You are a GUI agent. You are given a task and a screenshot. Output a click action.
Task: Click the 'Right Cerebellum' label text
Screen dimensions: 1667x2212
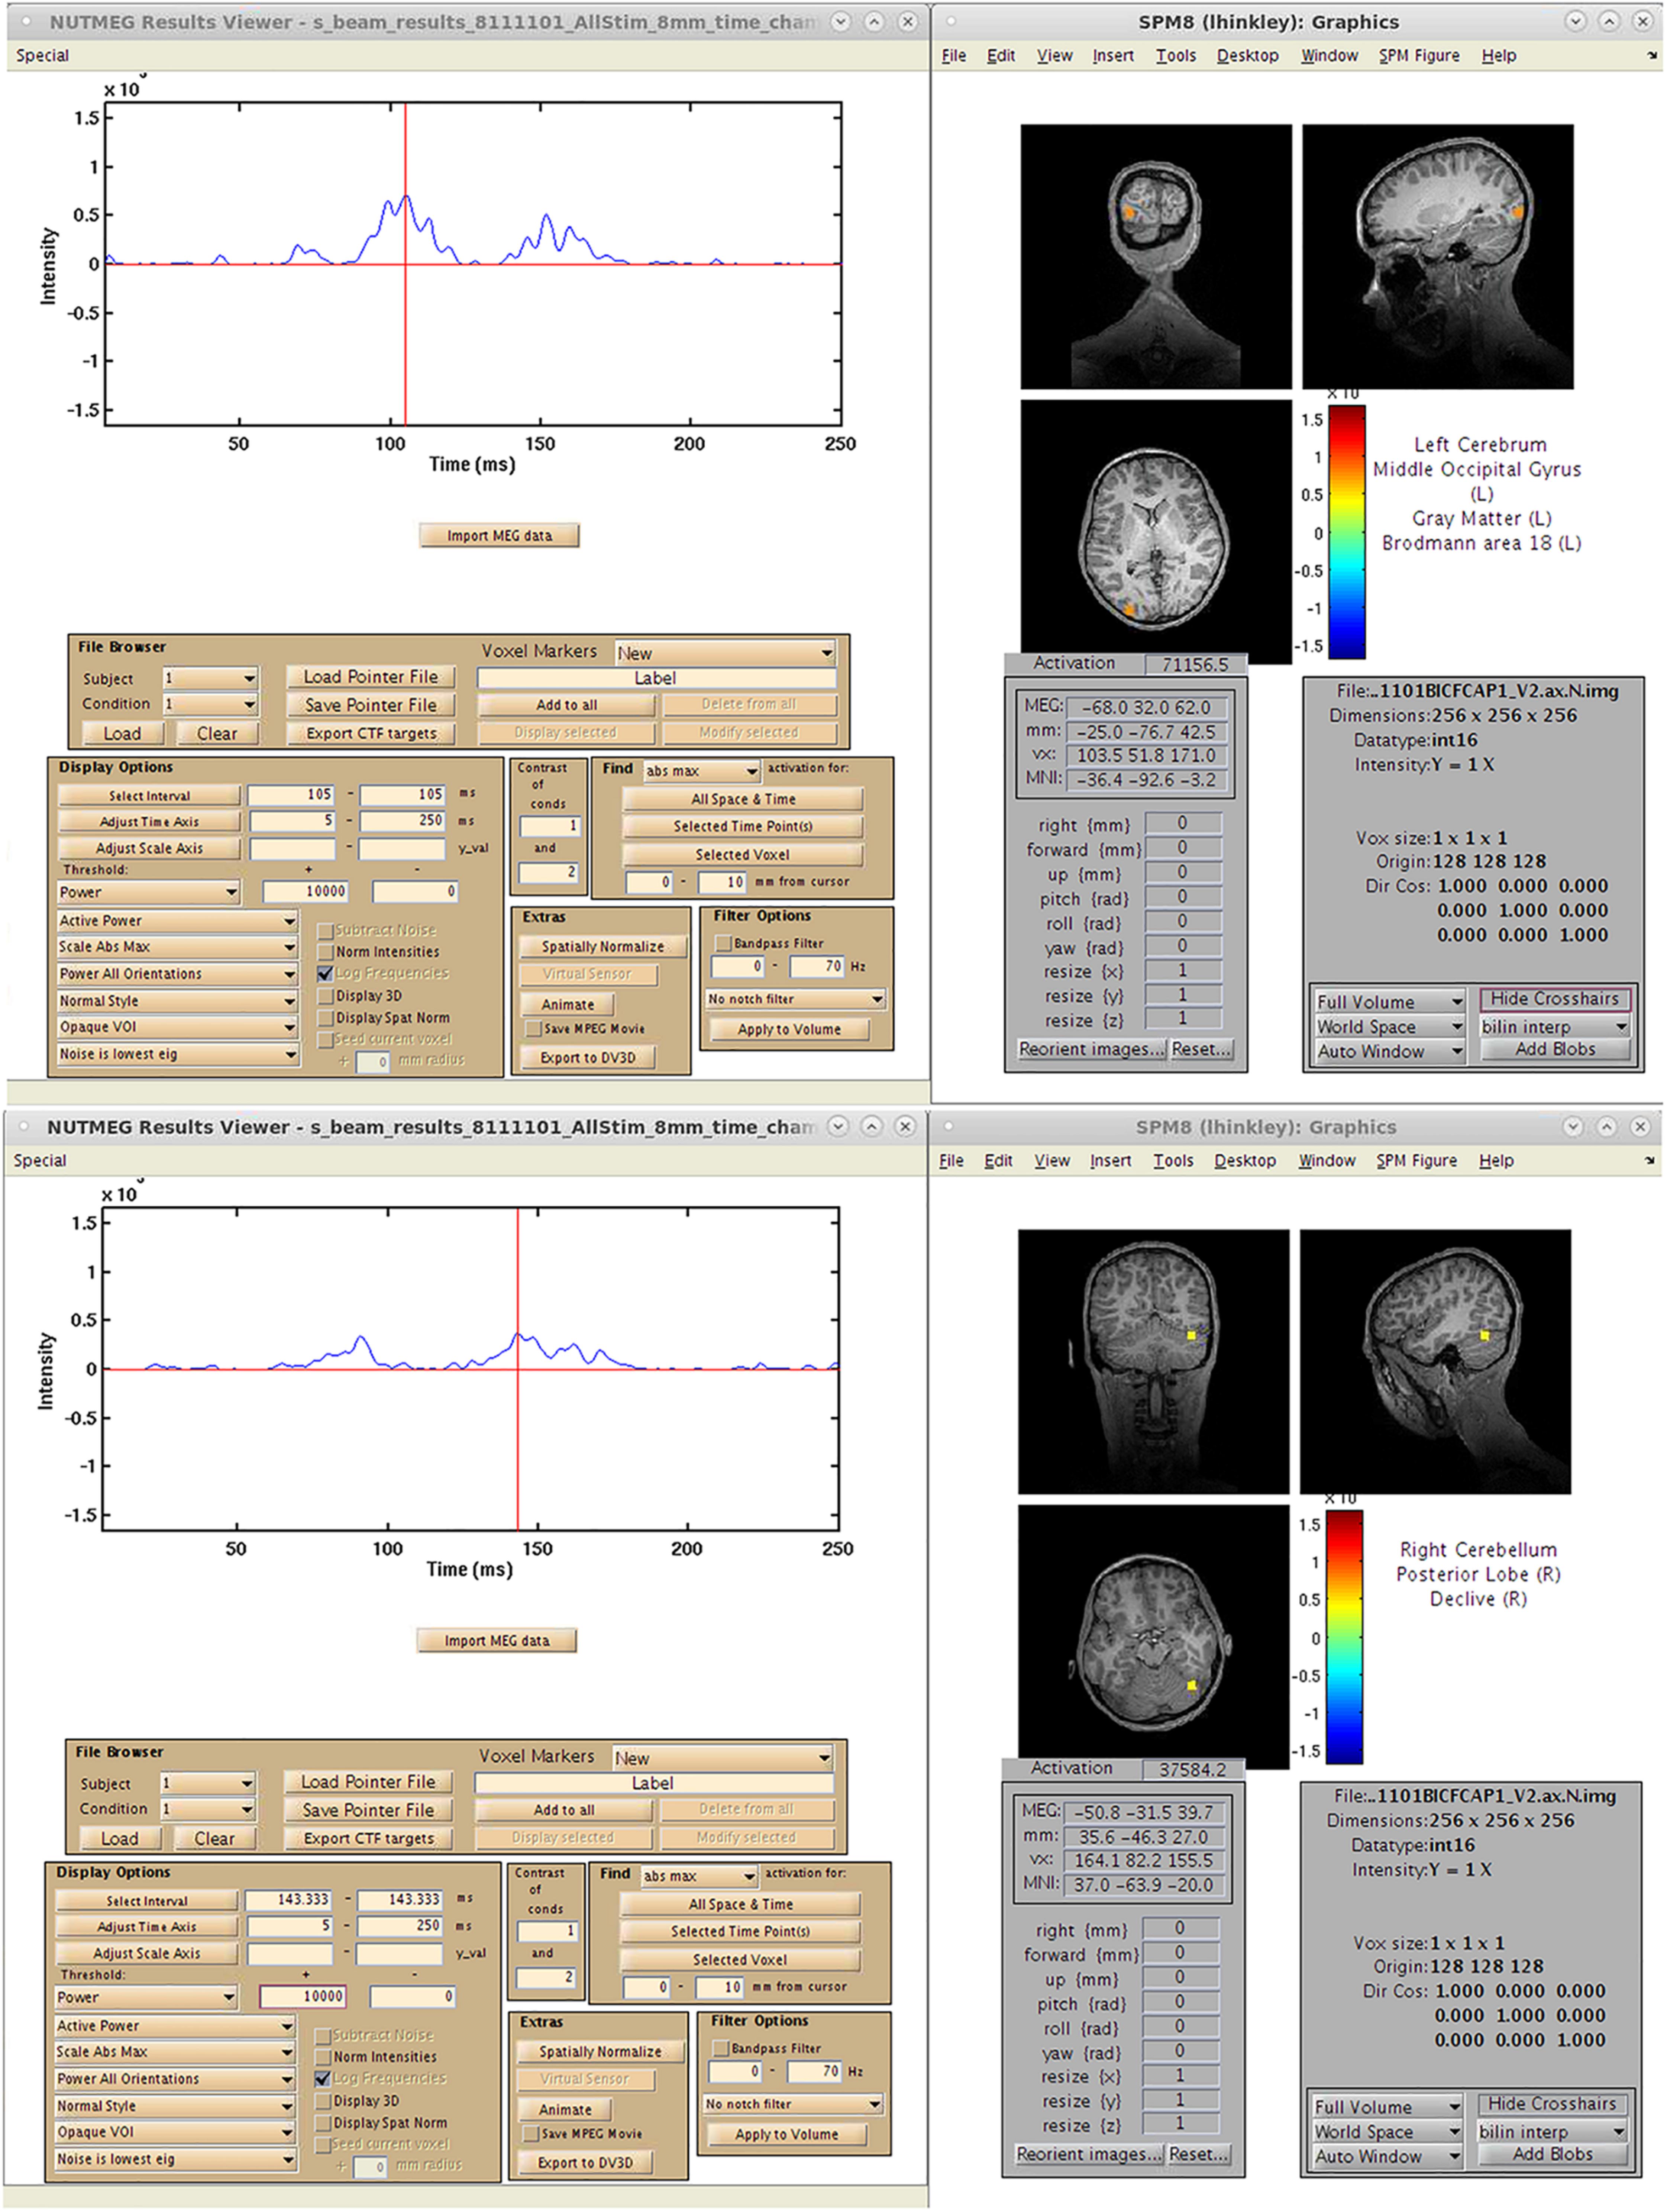tap(1478, 1550)
